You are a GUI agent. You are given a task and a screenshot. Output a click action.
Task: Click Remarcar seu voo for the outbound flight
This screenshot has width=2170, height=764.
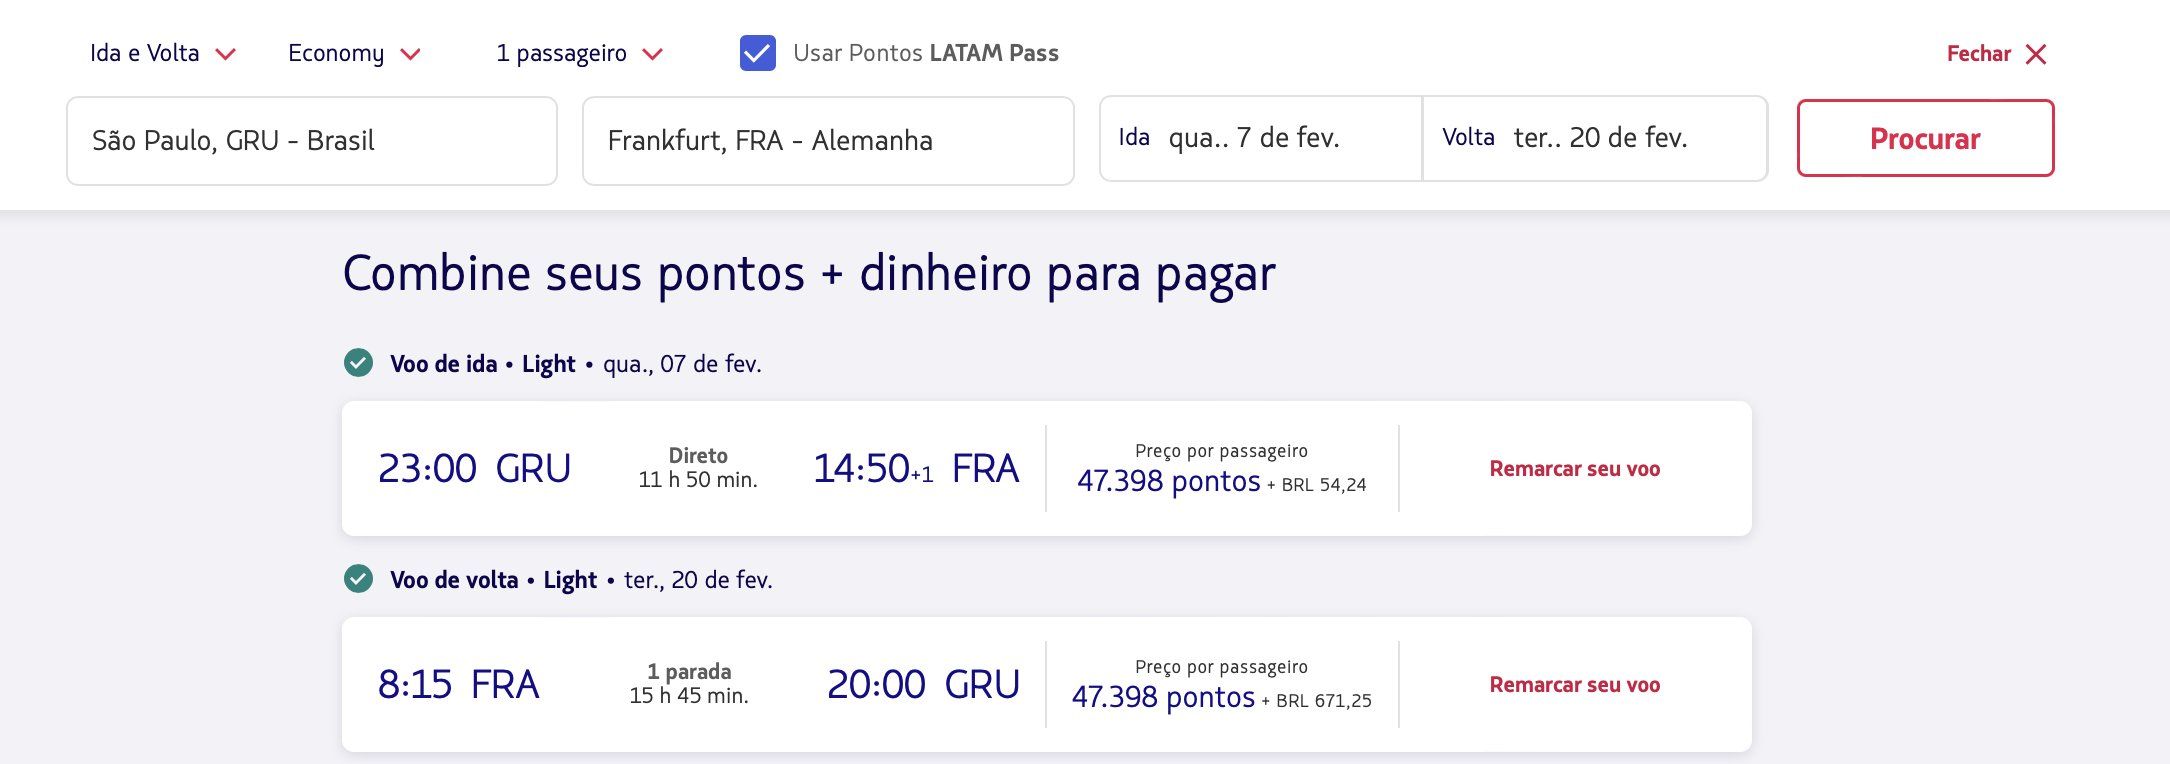point(1574,469)
